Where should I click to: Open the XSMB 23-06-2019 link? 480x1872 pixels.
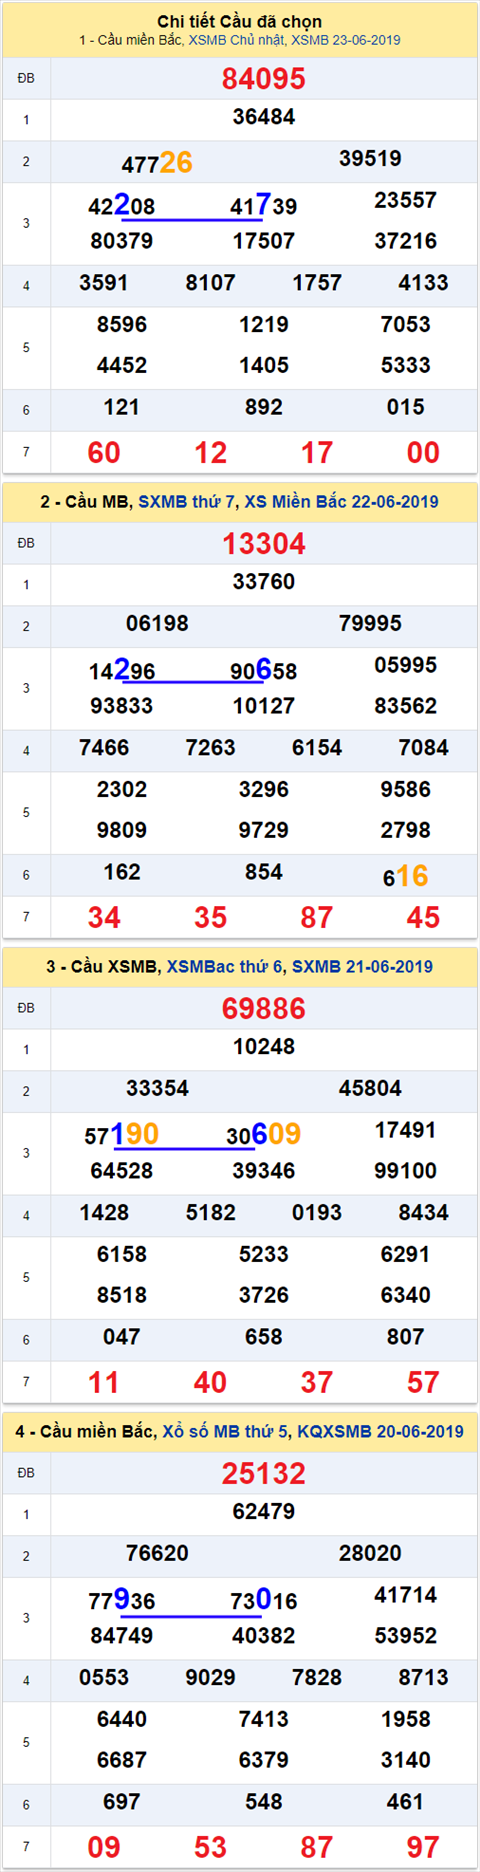[x=346, y=40]
